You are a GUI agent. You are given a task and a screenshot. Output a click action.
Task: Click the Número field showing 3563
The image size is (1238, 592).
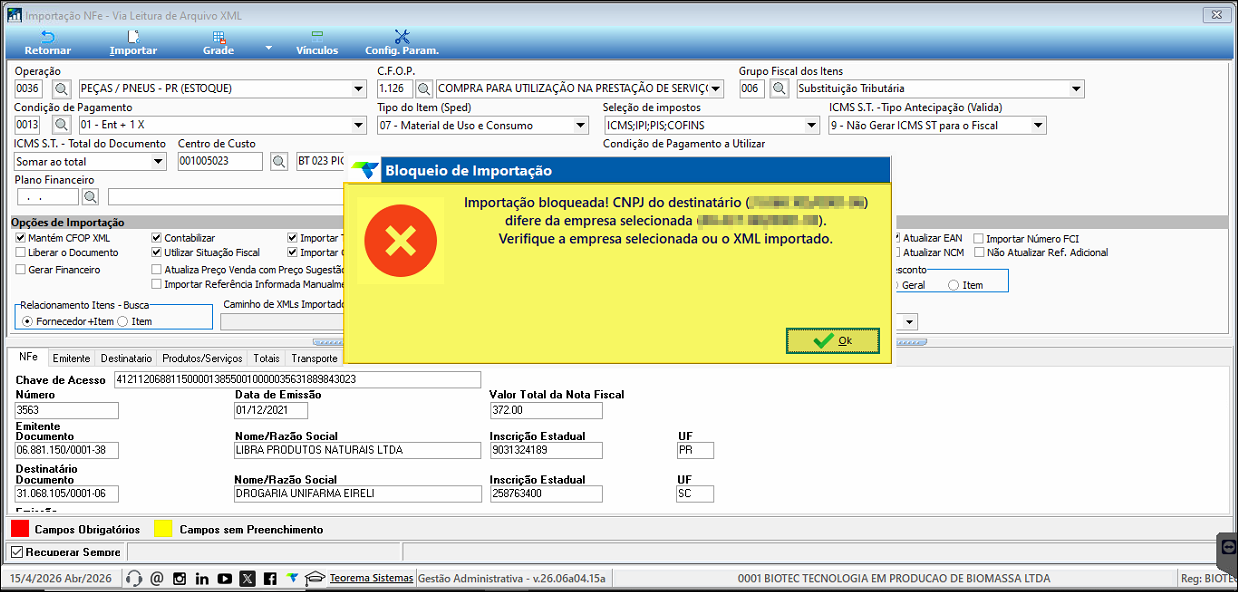[x=67, y=410]
